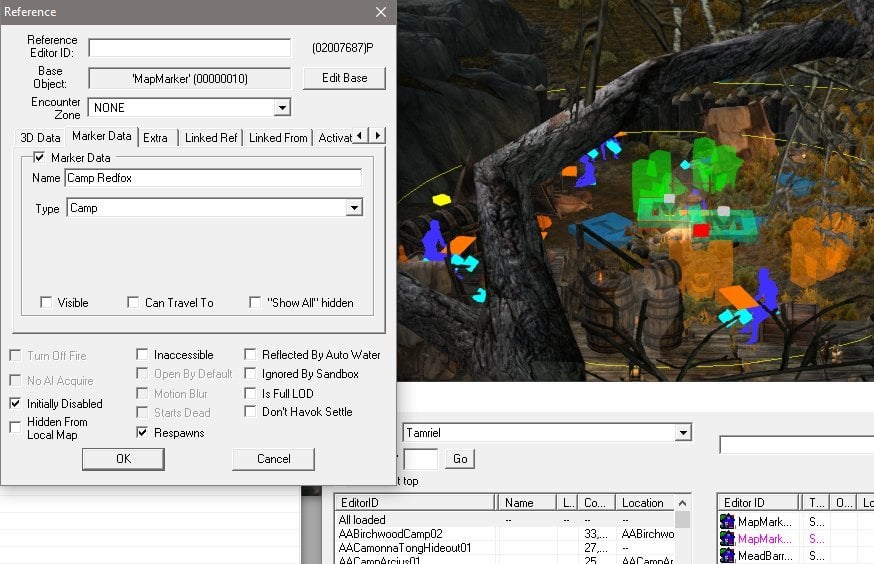The image size is (874, 564).
Task: Open the partially shown Activat tab
Action: (333, 138)
